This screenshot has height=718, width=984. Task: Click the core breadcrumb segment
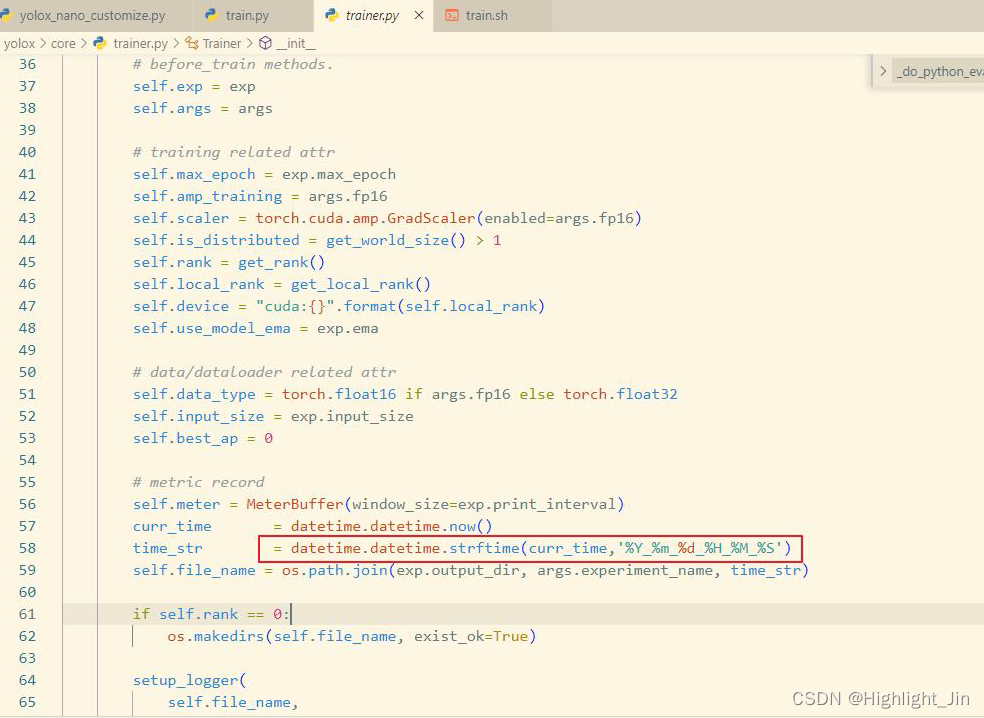(63, 43)
